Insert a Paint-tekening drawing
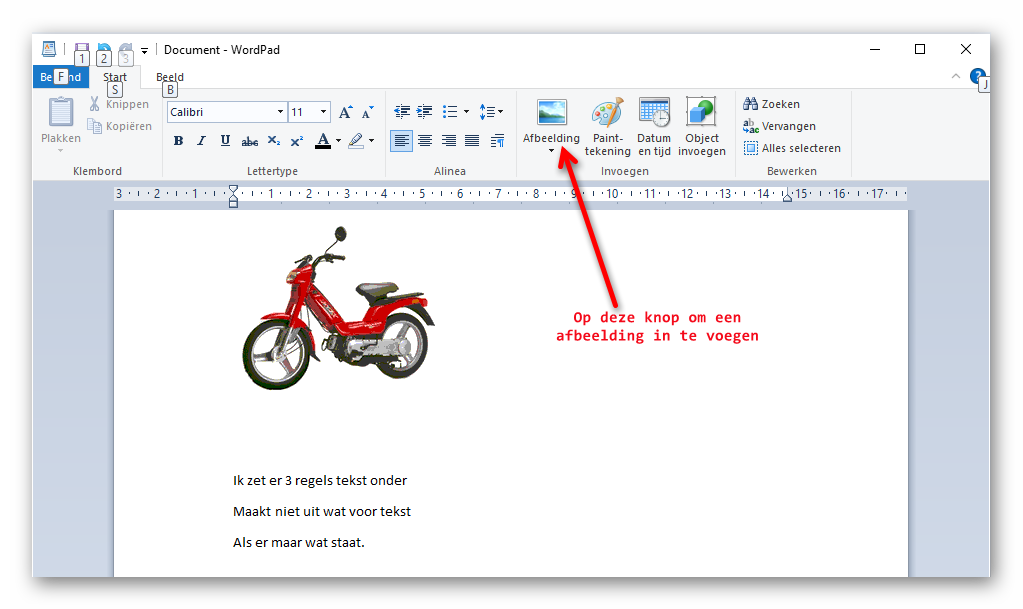Screen dimensions: 1023x609 607,114
